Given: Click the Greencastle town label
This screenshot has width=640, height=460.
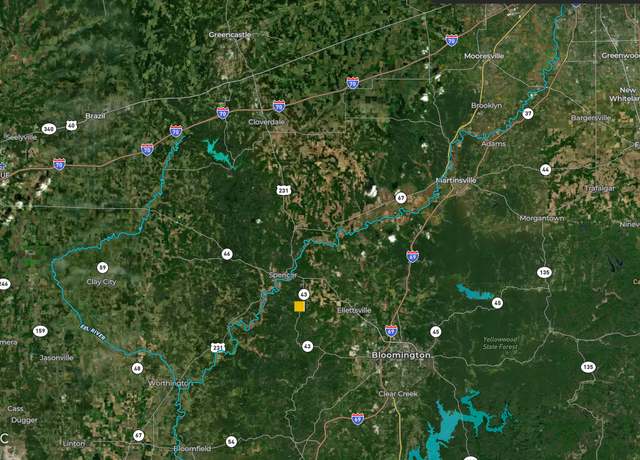Looking at the screenshot, I should point(230,35).
